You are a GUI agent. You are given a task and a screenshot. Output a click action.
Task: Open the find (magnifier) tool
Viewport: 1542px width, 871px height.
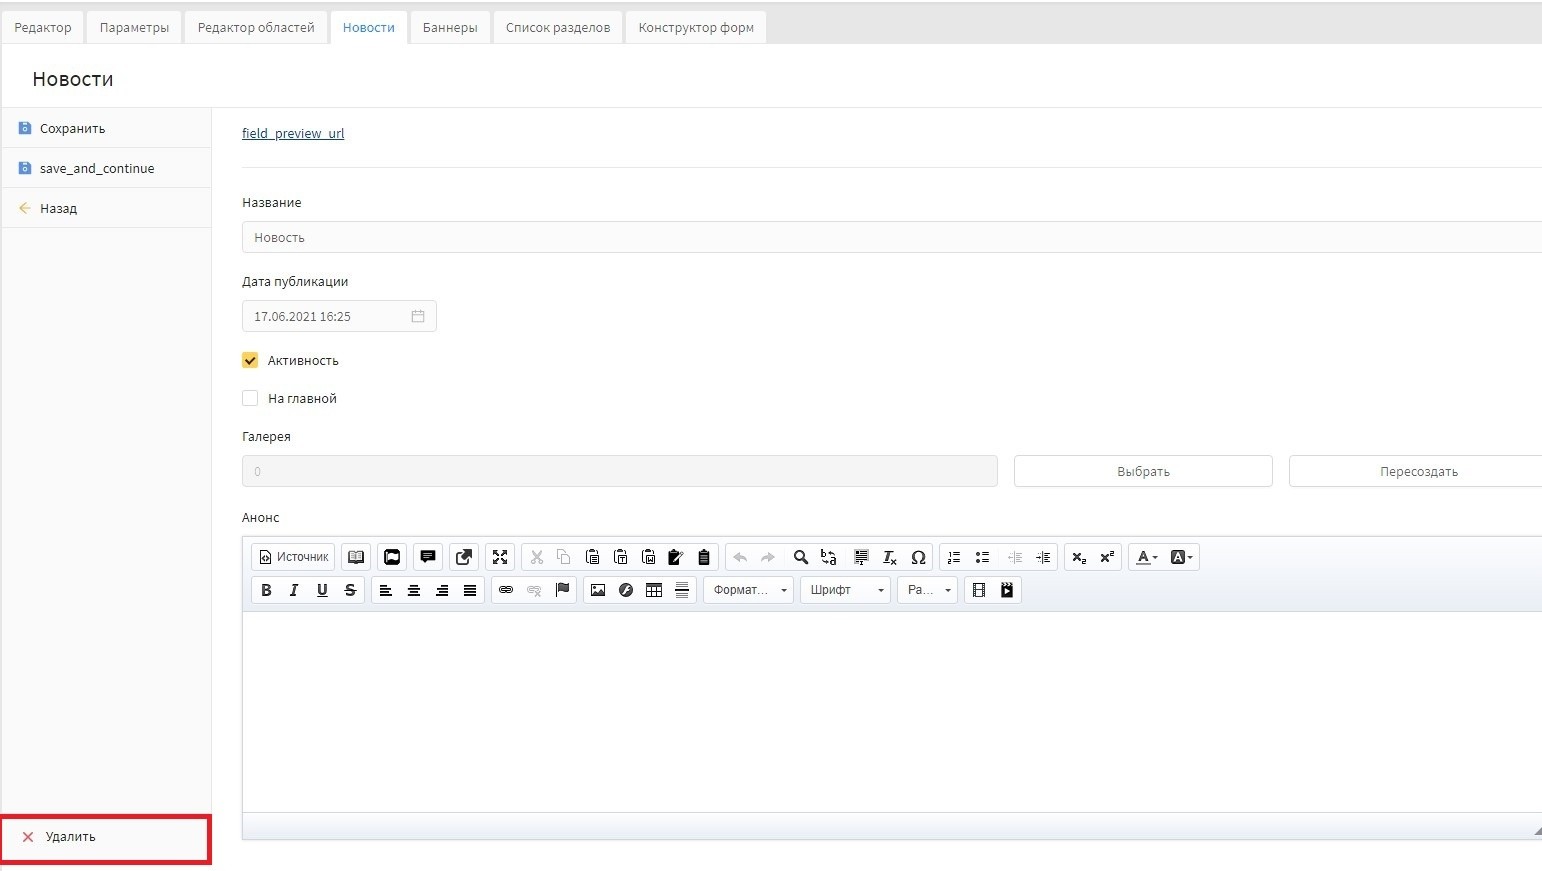click(x=800, y=557)
